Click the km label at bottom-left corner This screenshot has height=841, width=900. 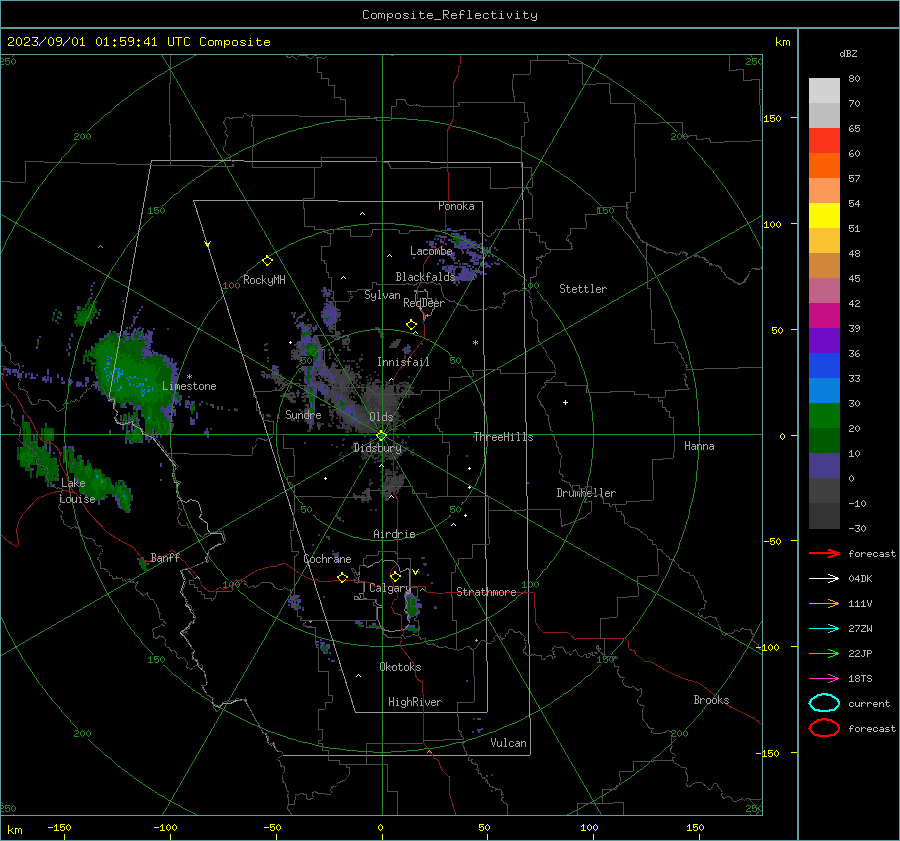click(x=14, y=830)
